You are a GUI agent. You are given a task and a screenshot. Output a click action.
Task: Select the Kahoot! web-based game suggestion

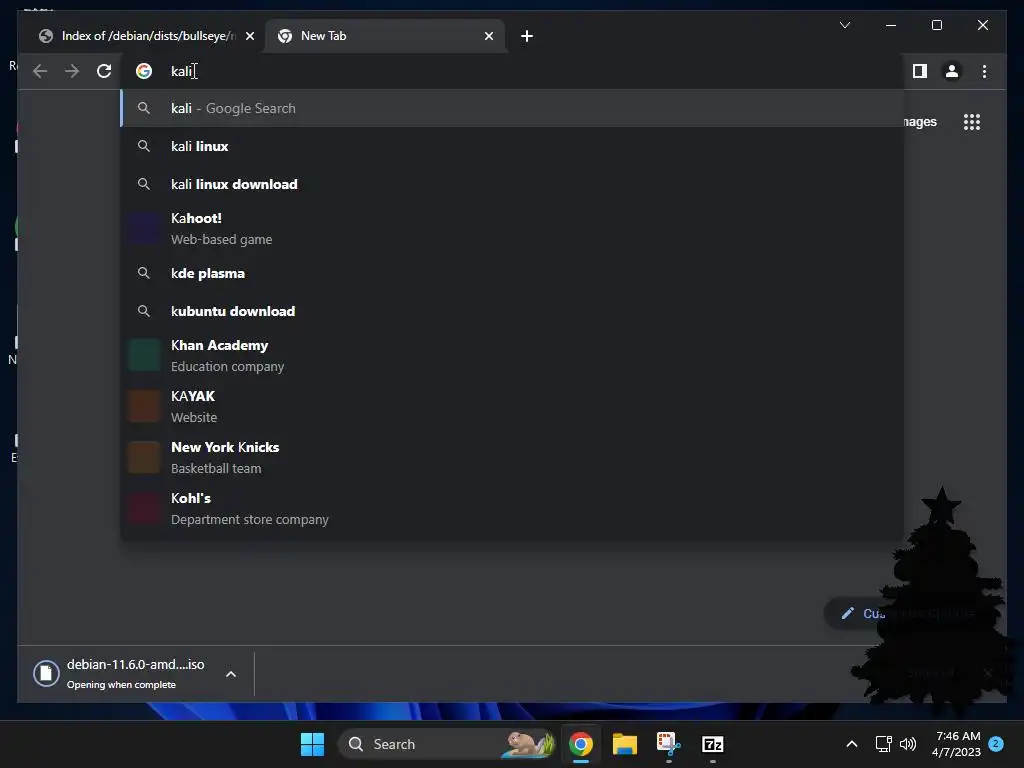pos(513,229)
